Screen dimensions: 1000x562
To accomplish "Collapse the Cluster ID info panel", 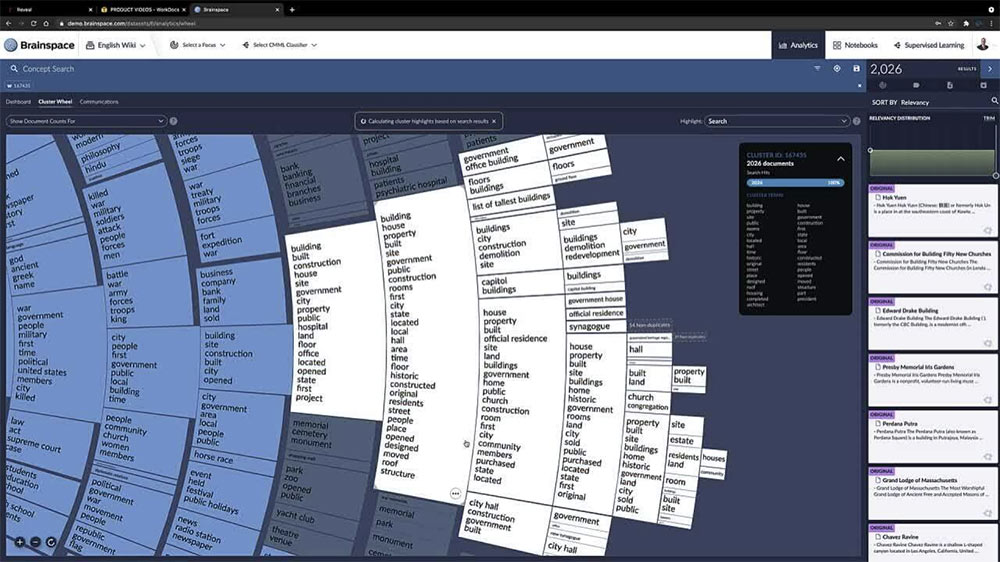I will [841, 158].
